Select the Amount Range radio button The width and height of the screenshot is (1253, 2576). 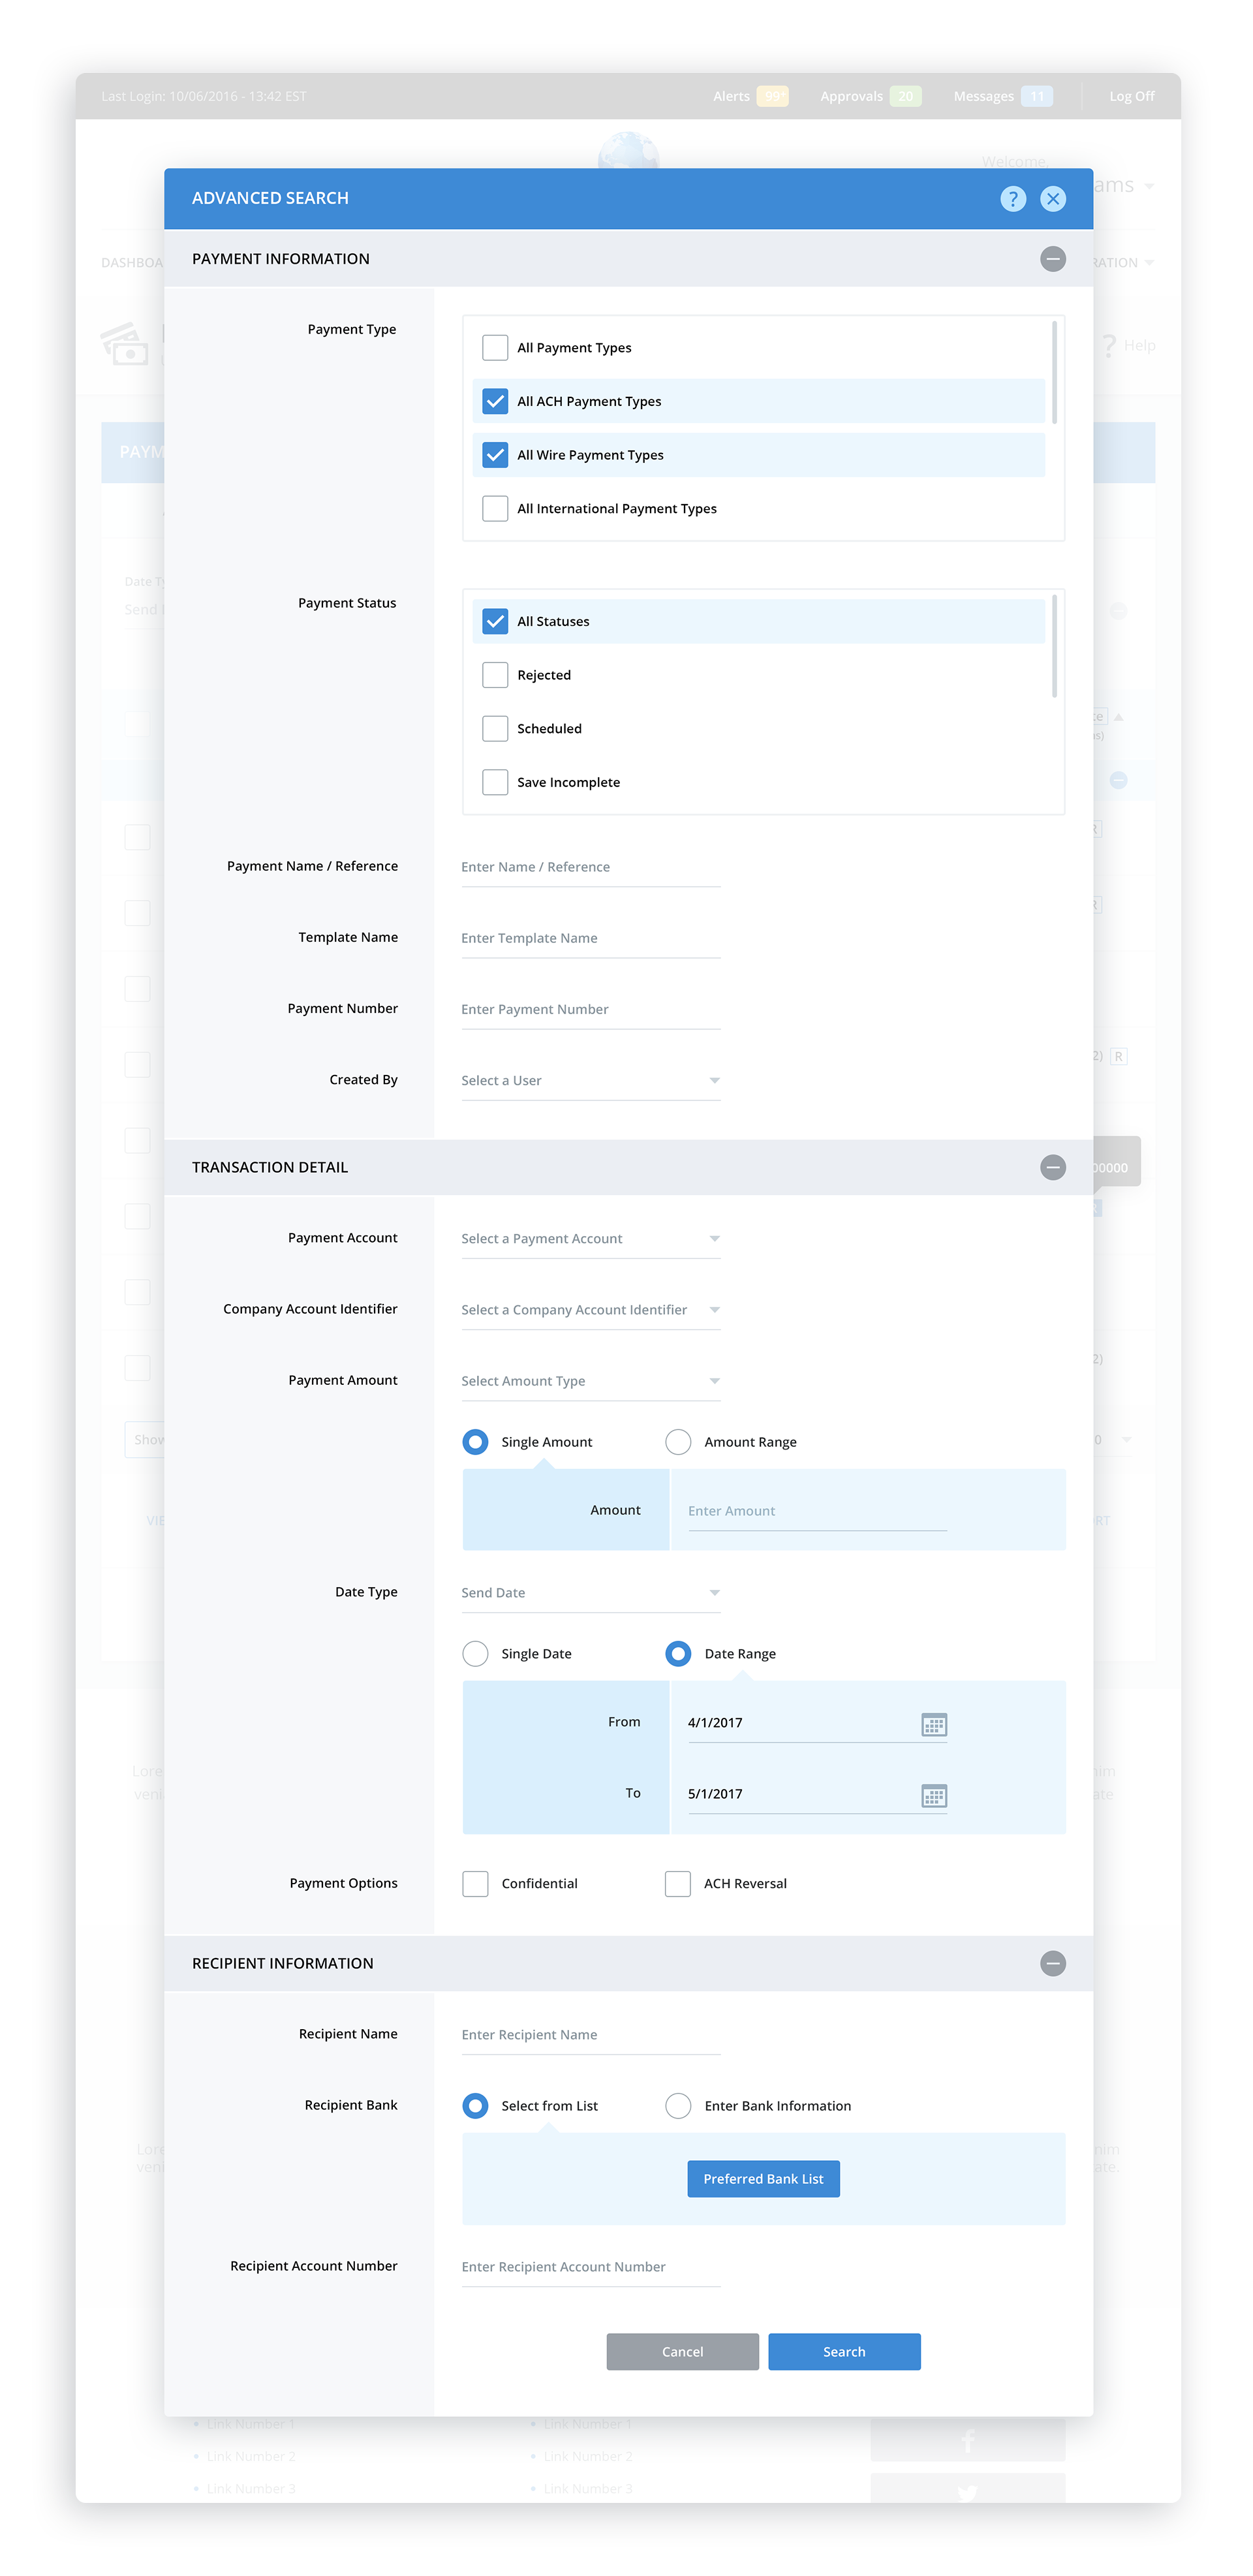click(678, 1442)
